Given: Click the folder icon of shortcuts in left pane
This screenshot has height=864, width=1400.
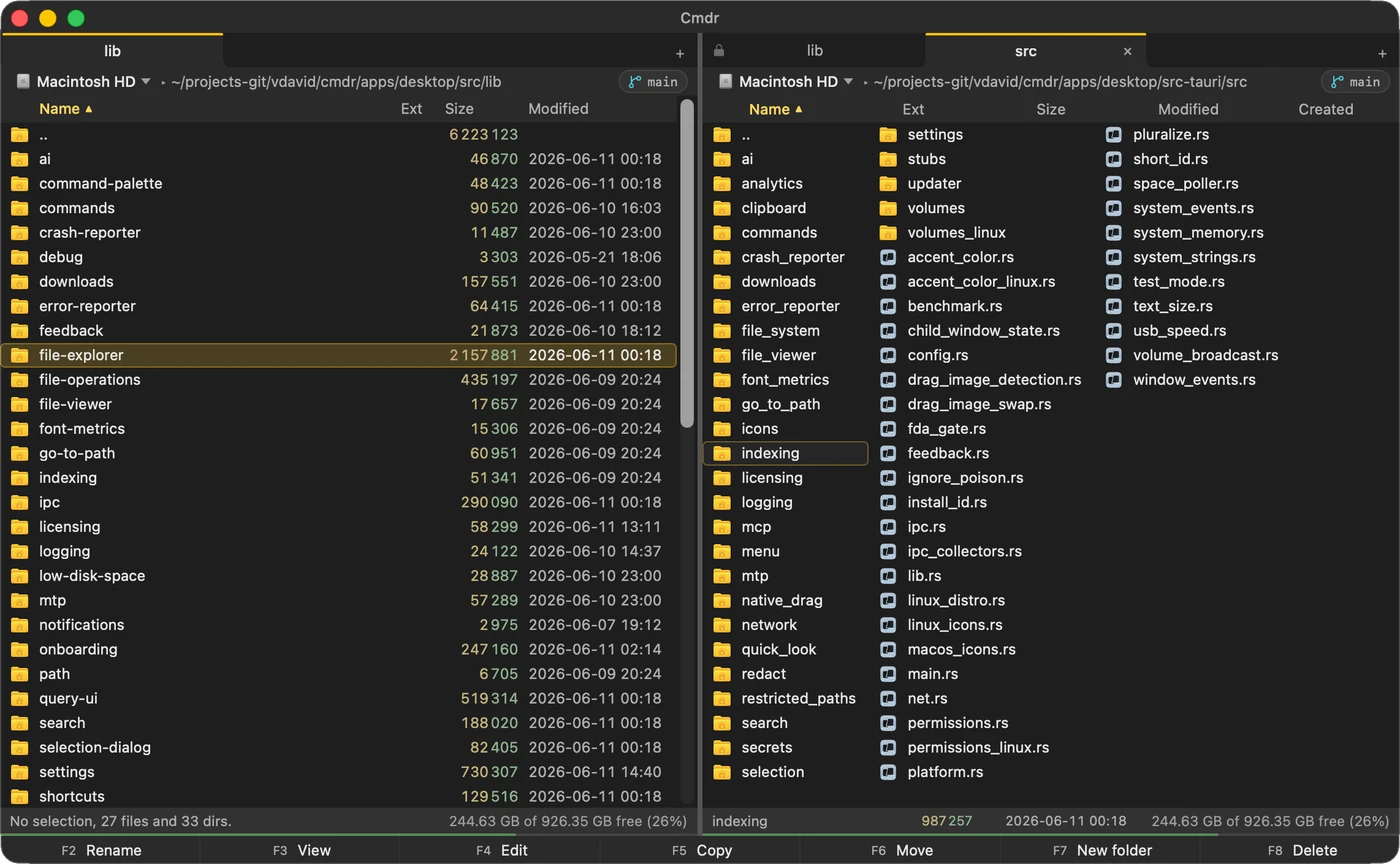Looking at the screenshot, I should [x=19, y=797].
